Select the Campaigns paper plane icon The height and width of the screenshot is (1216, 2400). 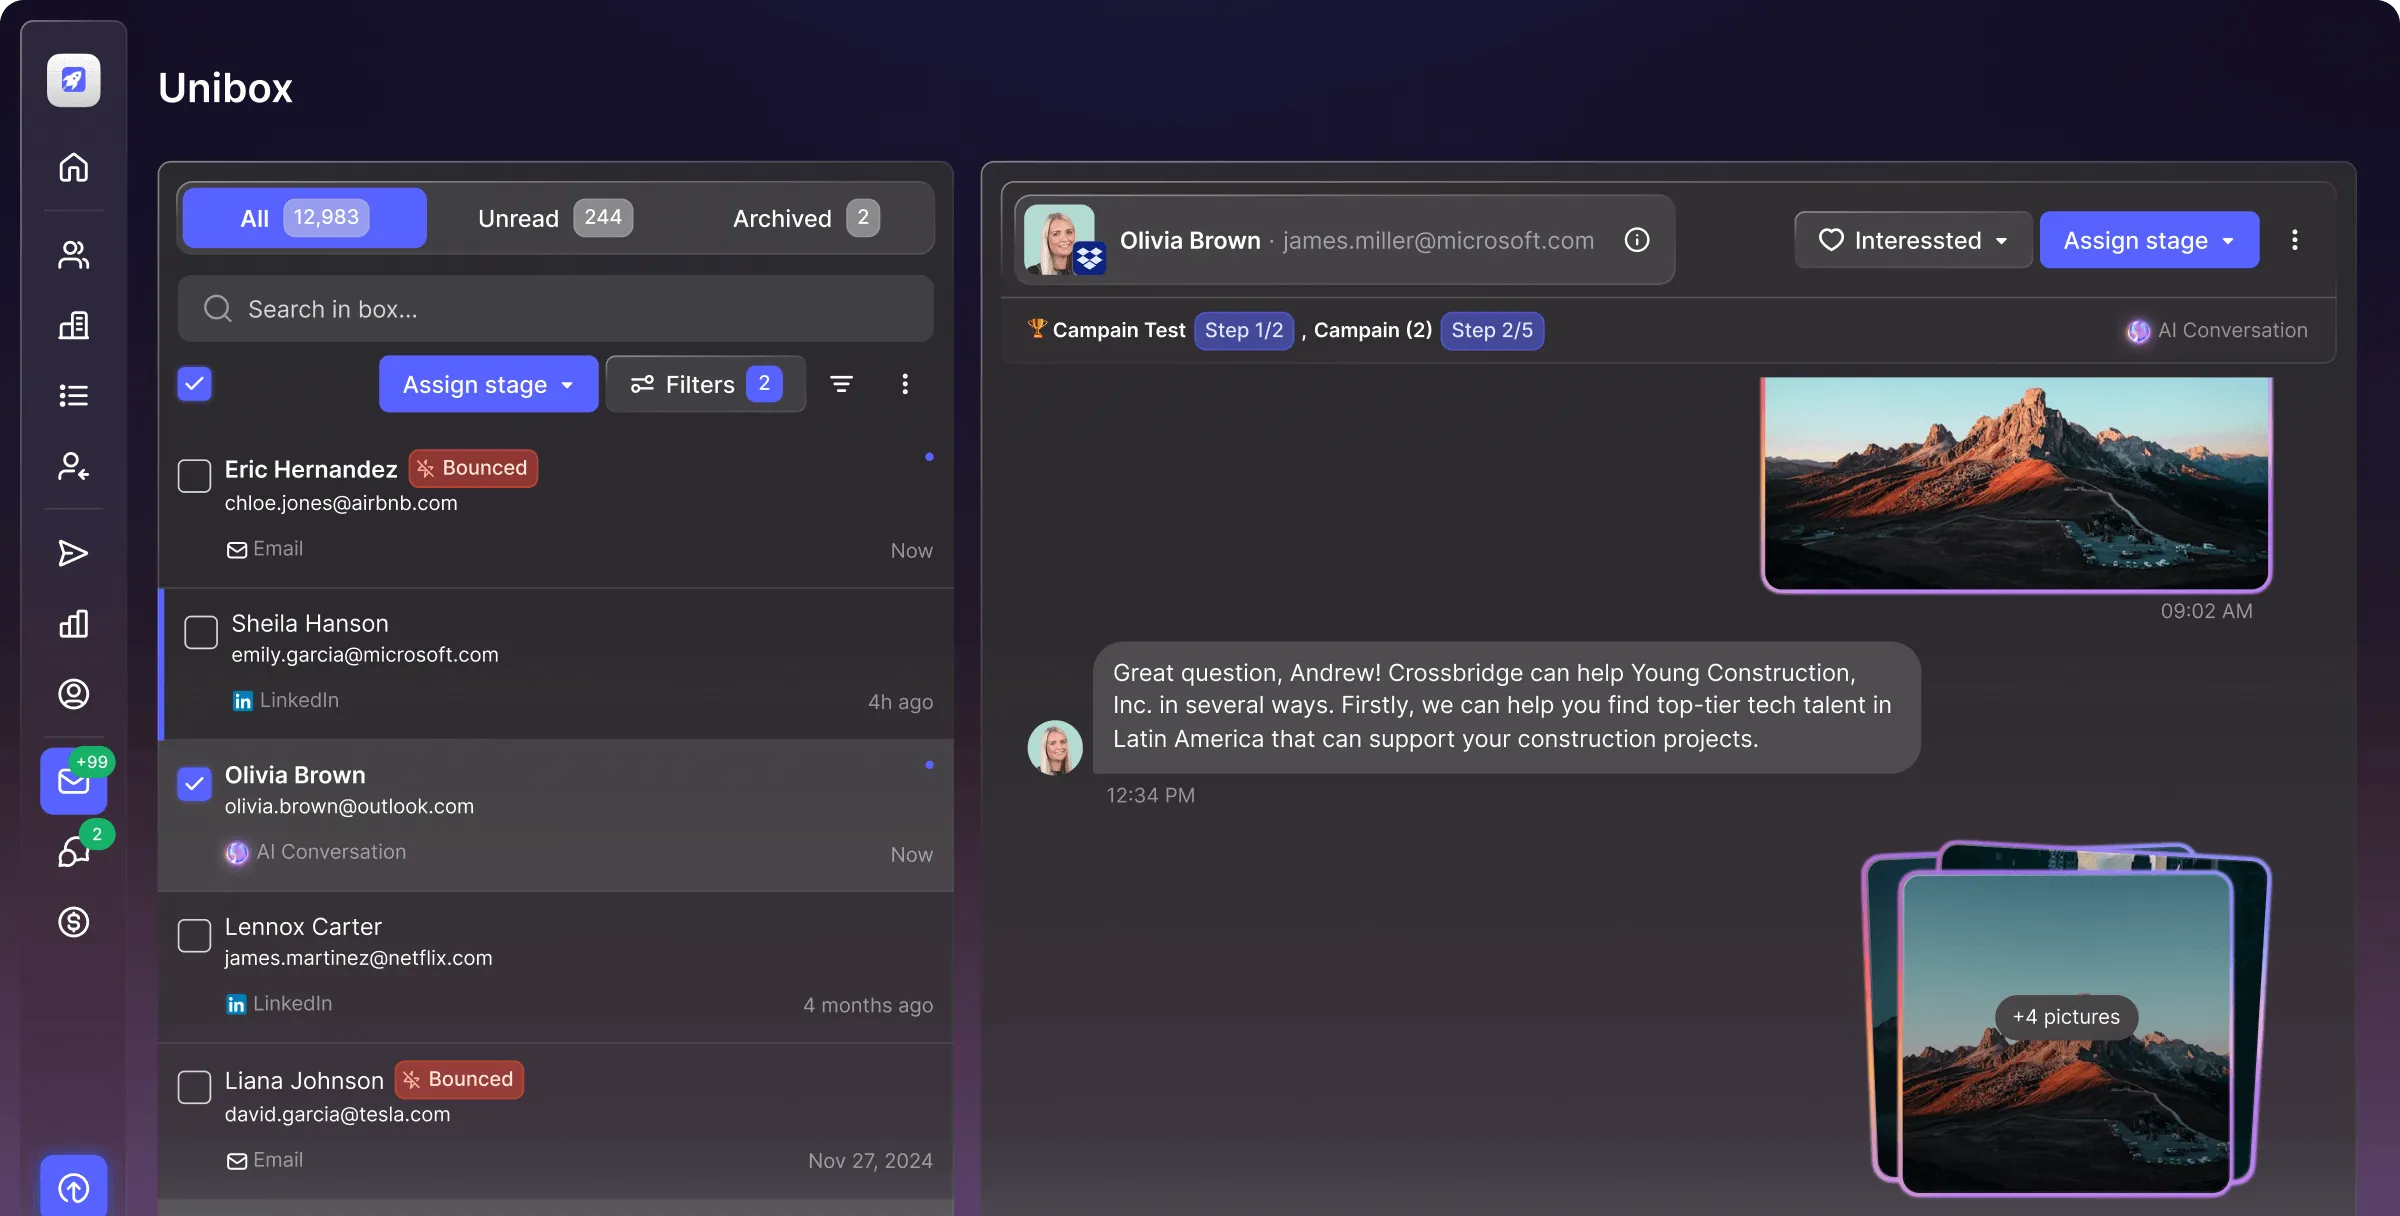tap(73, 553)
